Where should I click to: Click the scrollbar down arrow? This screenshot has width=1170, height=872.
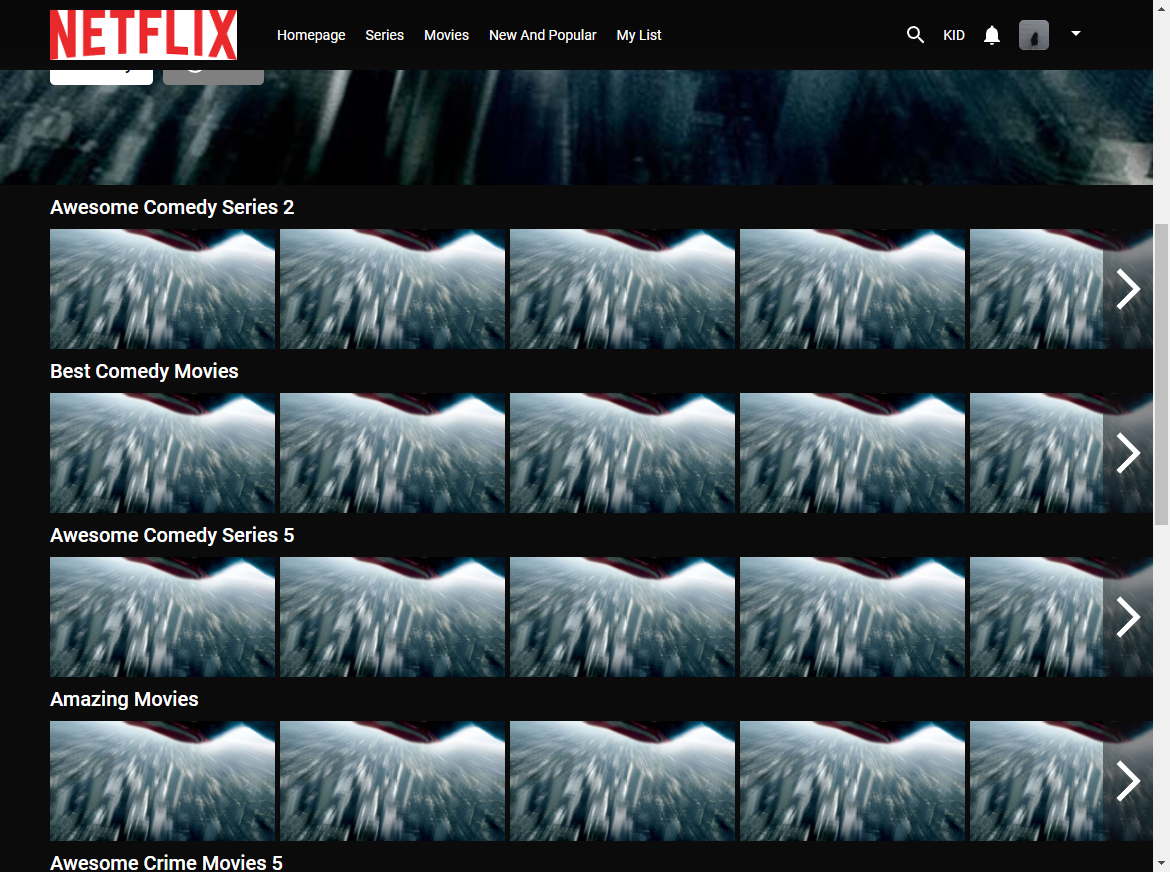[1163, 864]
